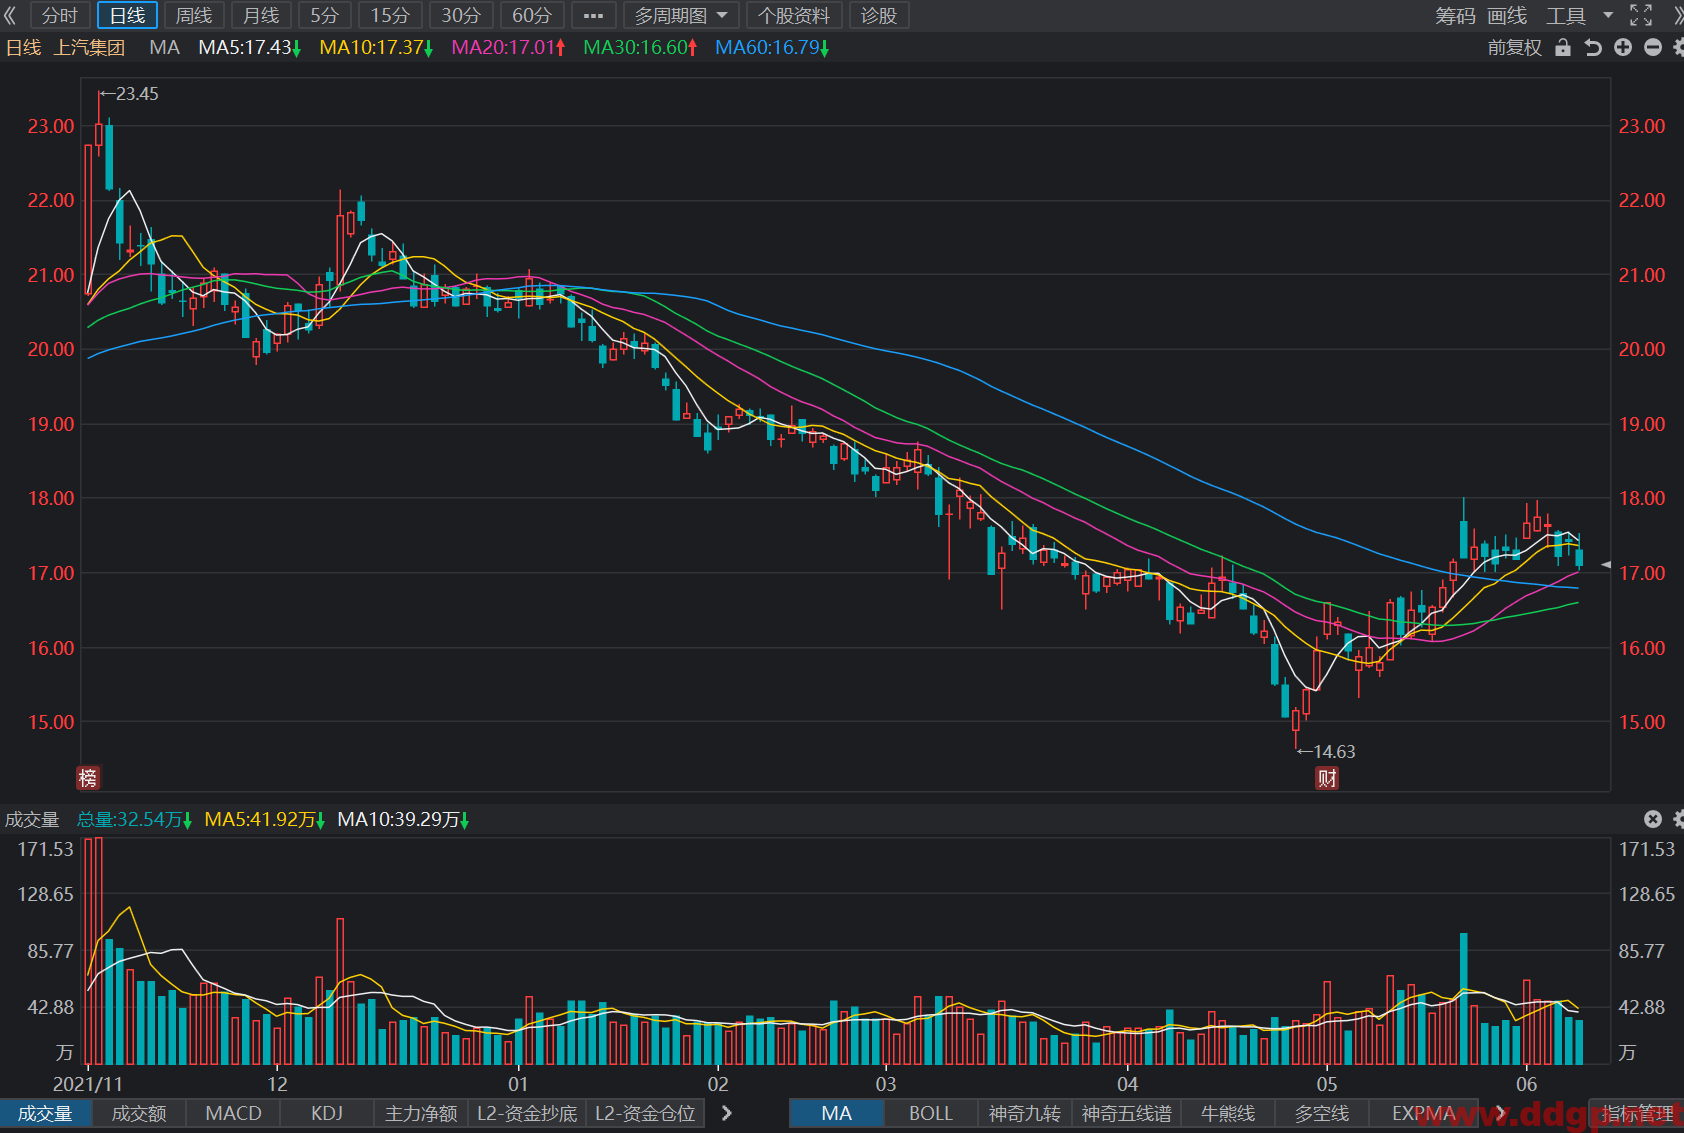Click the 14.63 low price annotation
Screen dimensions: 1684x1133
pyautogui.click(x=1326, y=751)
